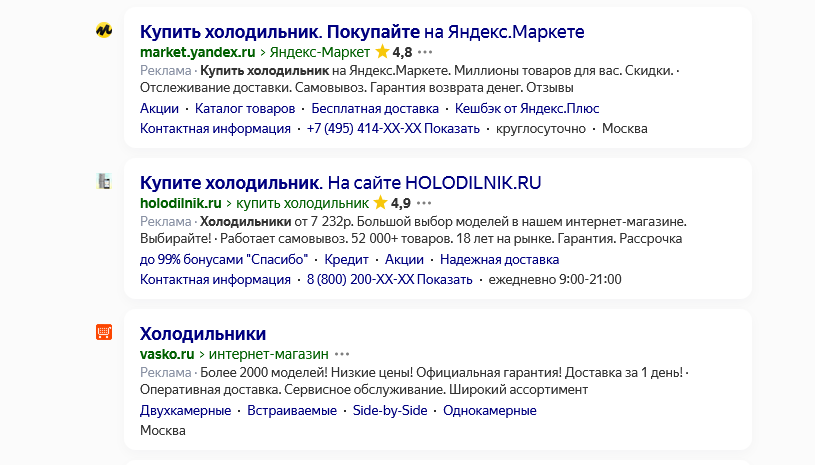
Task: Visit the market.yandex.ru green URL
Action: pos(198,52)
